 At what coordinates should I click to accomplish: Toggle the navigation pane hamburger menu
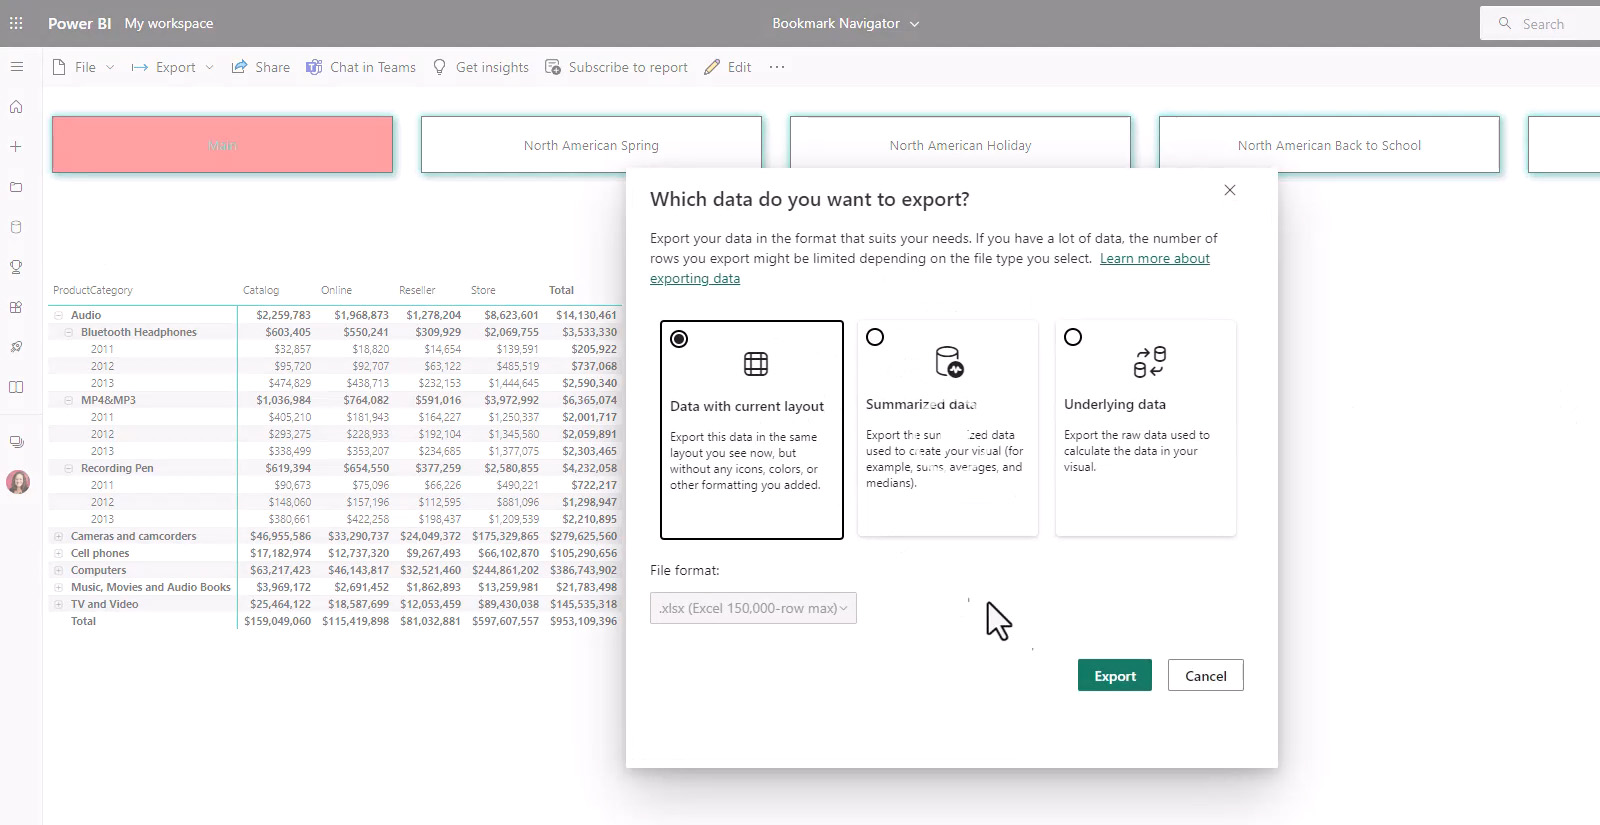tap(16, 67)
